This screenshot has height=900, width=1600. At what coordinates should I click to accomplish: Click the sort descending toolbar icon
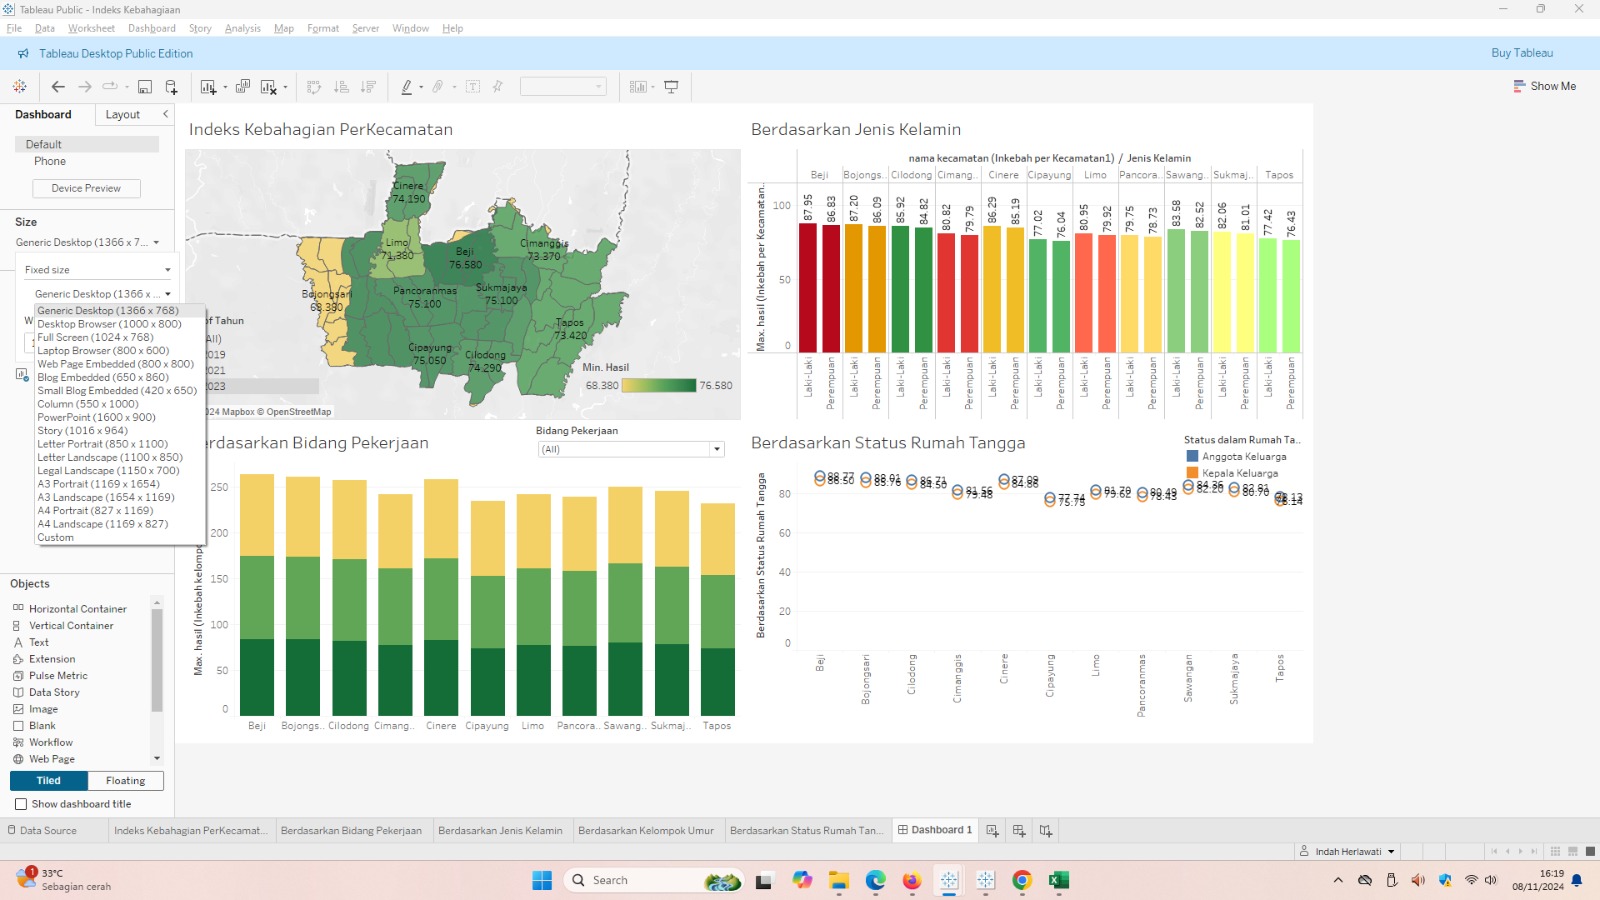pos(368,87)
